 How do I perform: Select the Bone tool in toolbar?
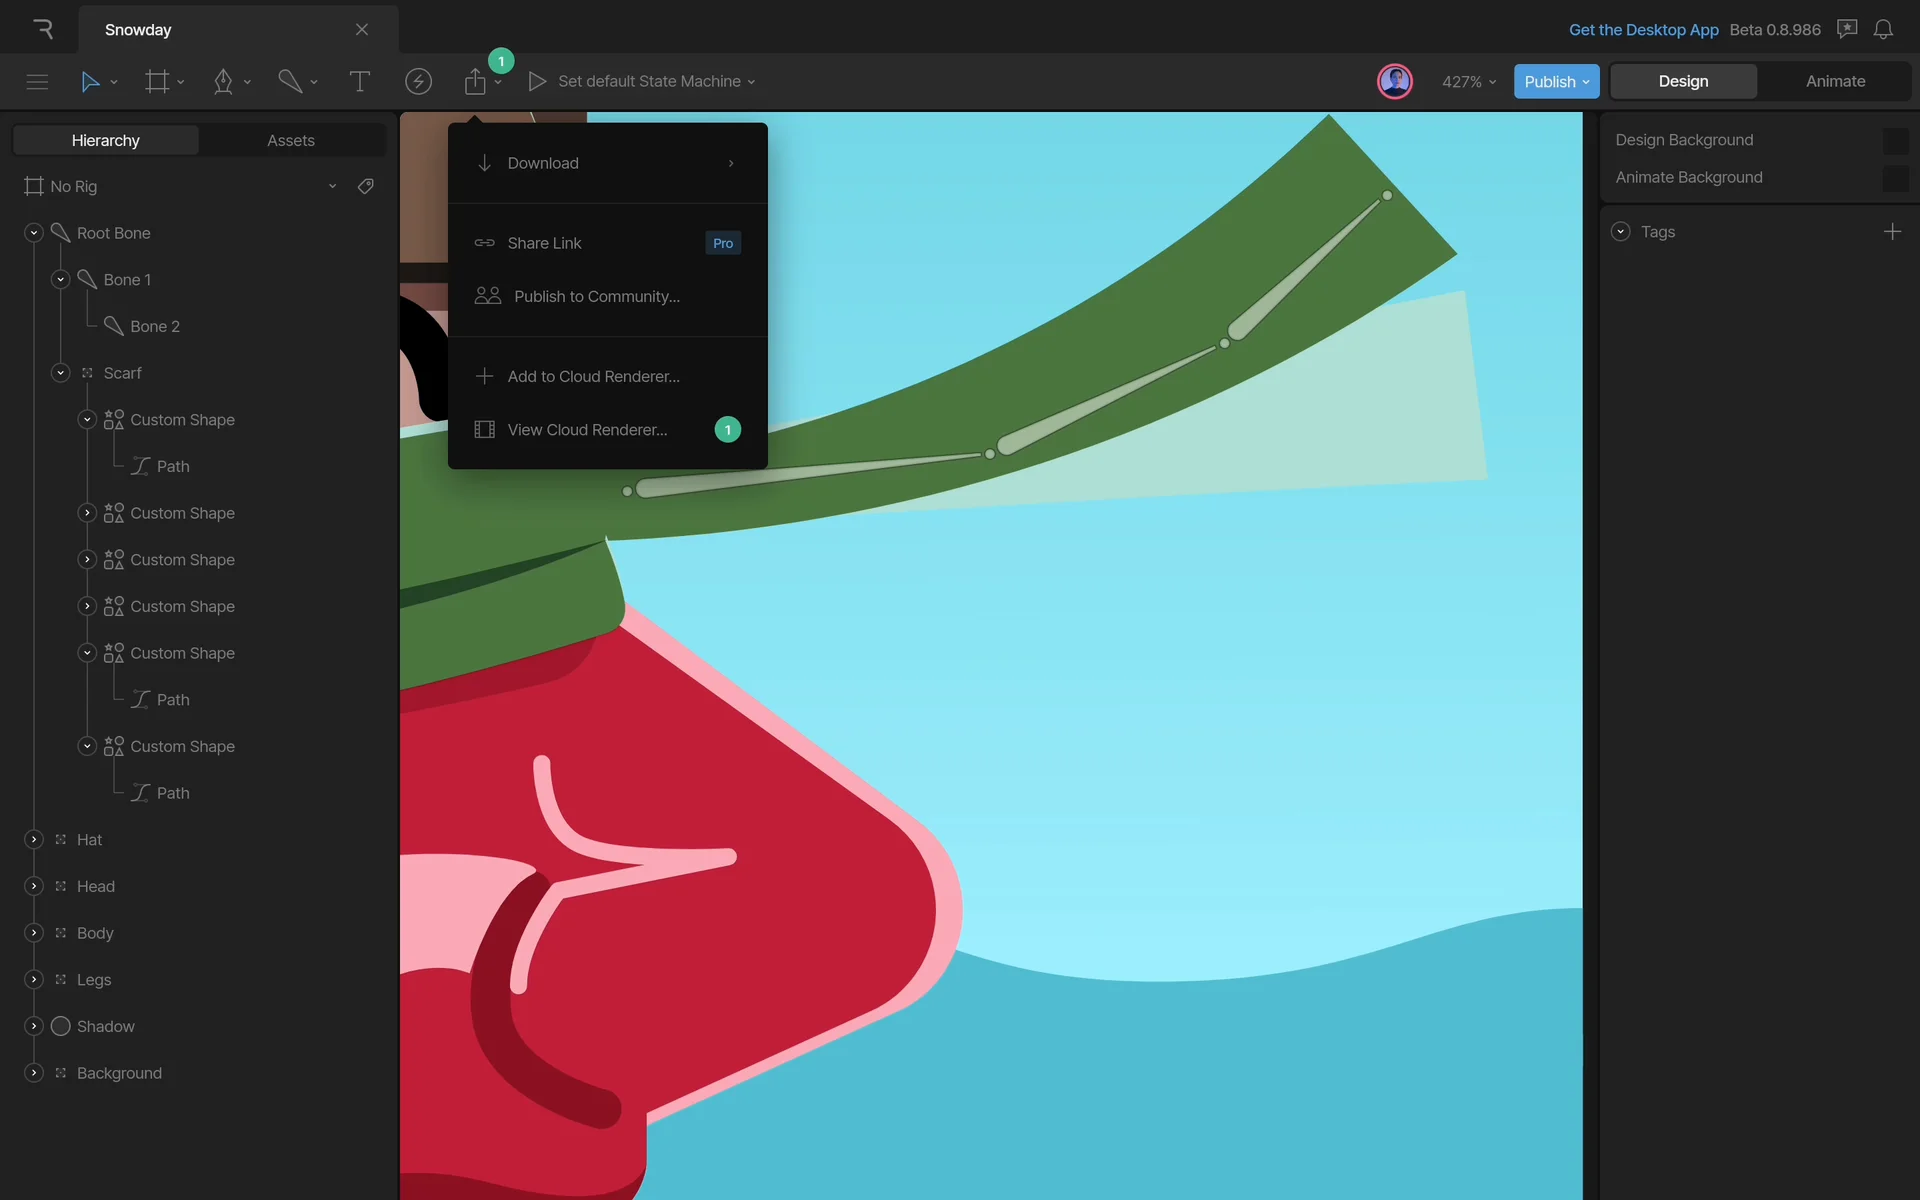(290, 82)
